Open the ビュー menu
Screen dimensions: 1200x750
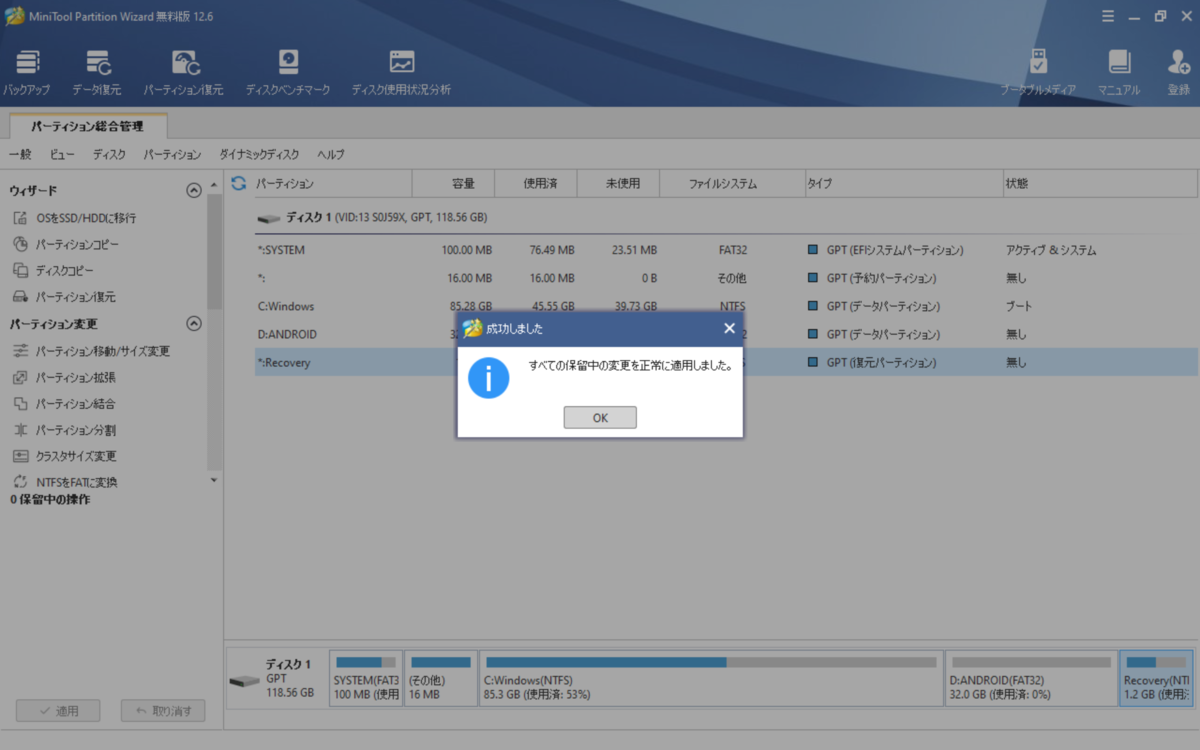point(62,155)
